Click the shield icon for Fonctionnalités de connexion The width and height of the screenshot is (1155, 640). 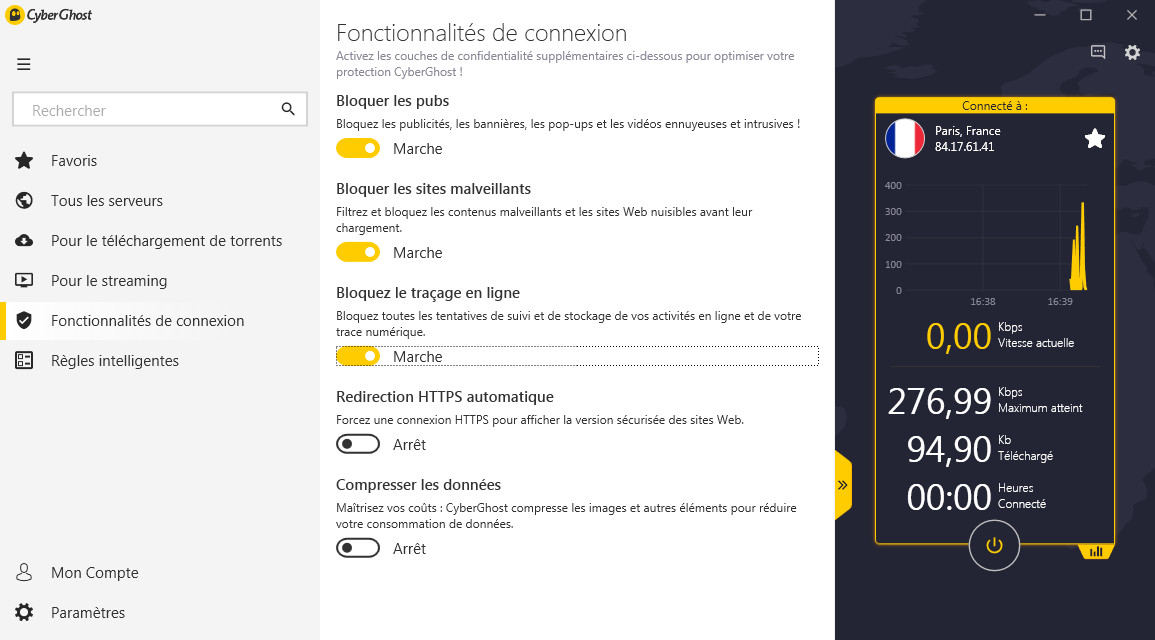point(24,320)
